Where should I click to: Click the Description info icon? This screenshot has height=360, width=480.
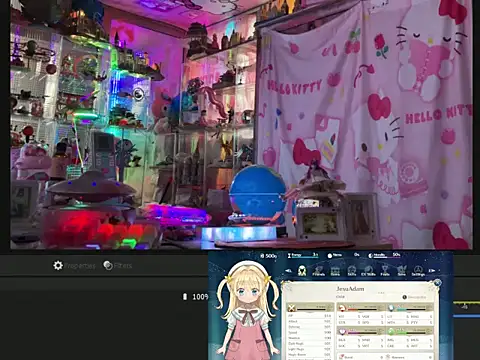404,297
